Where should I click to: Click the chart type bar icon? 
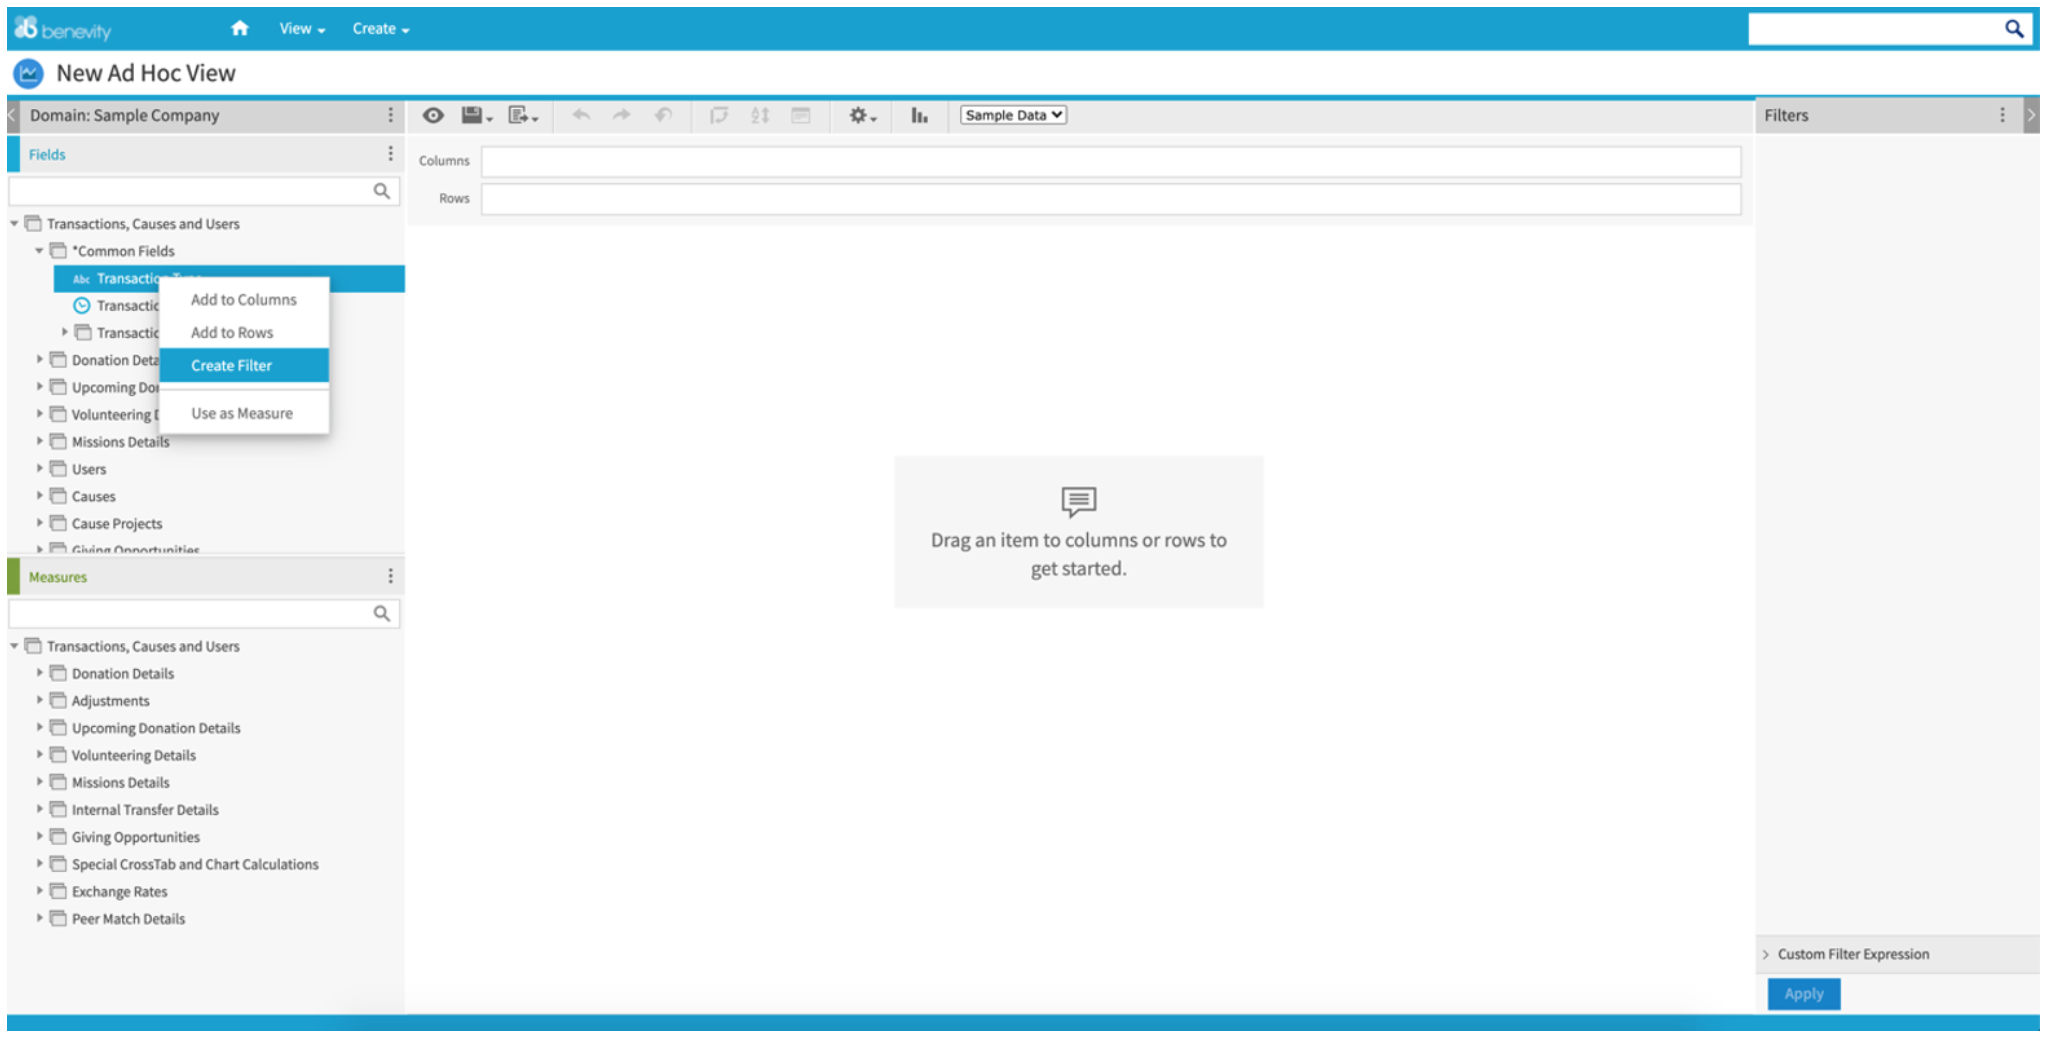(x=919, y=115)
